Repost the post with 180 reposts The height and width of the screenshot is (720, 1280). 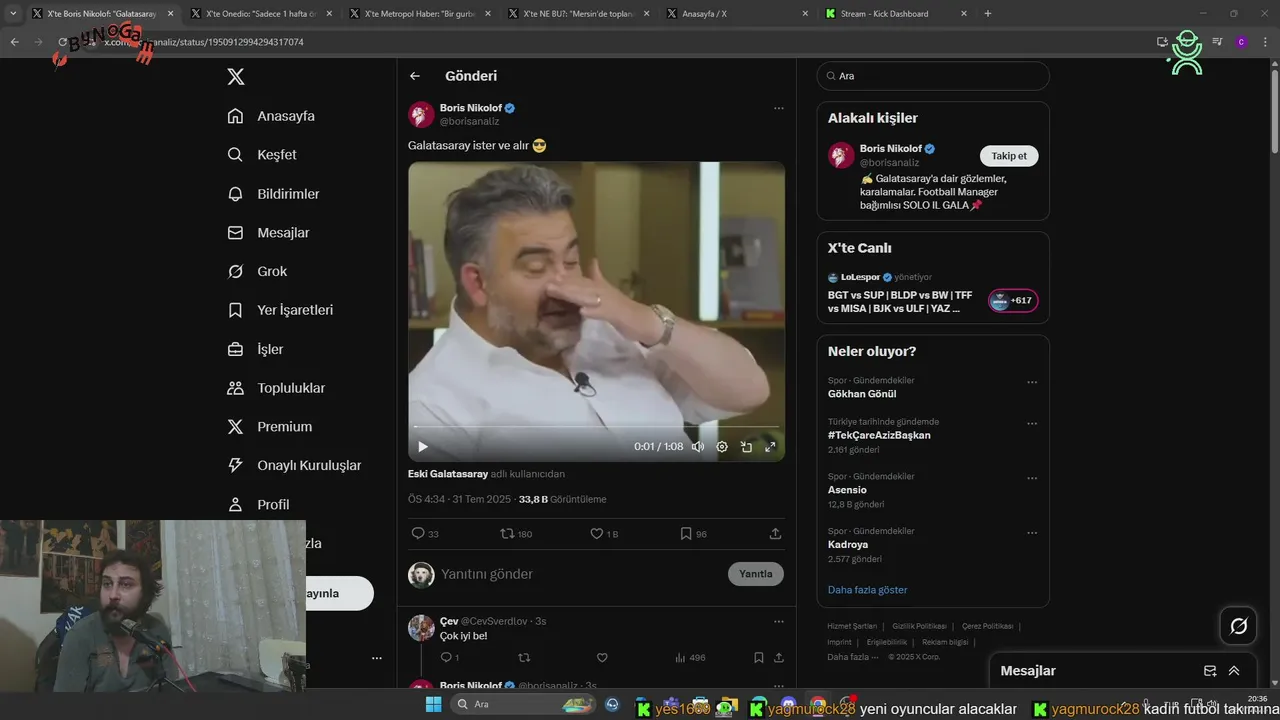(516, 534)
